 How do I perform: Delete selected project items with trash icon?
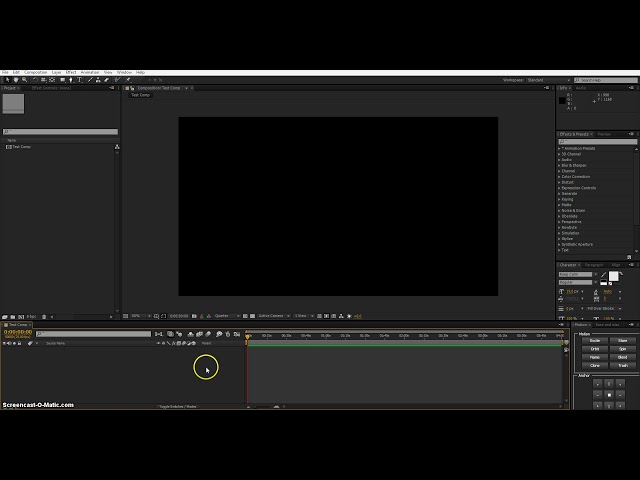pyautogui.click(x=44, y=317)
